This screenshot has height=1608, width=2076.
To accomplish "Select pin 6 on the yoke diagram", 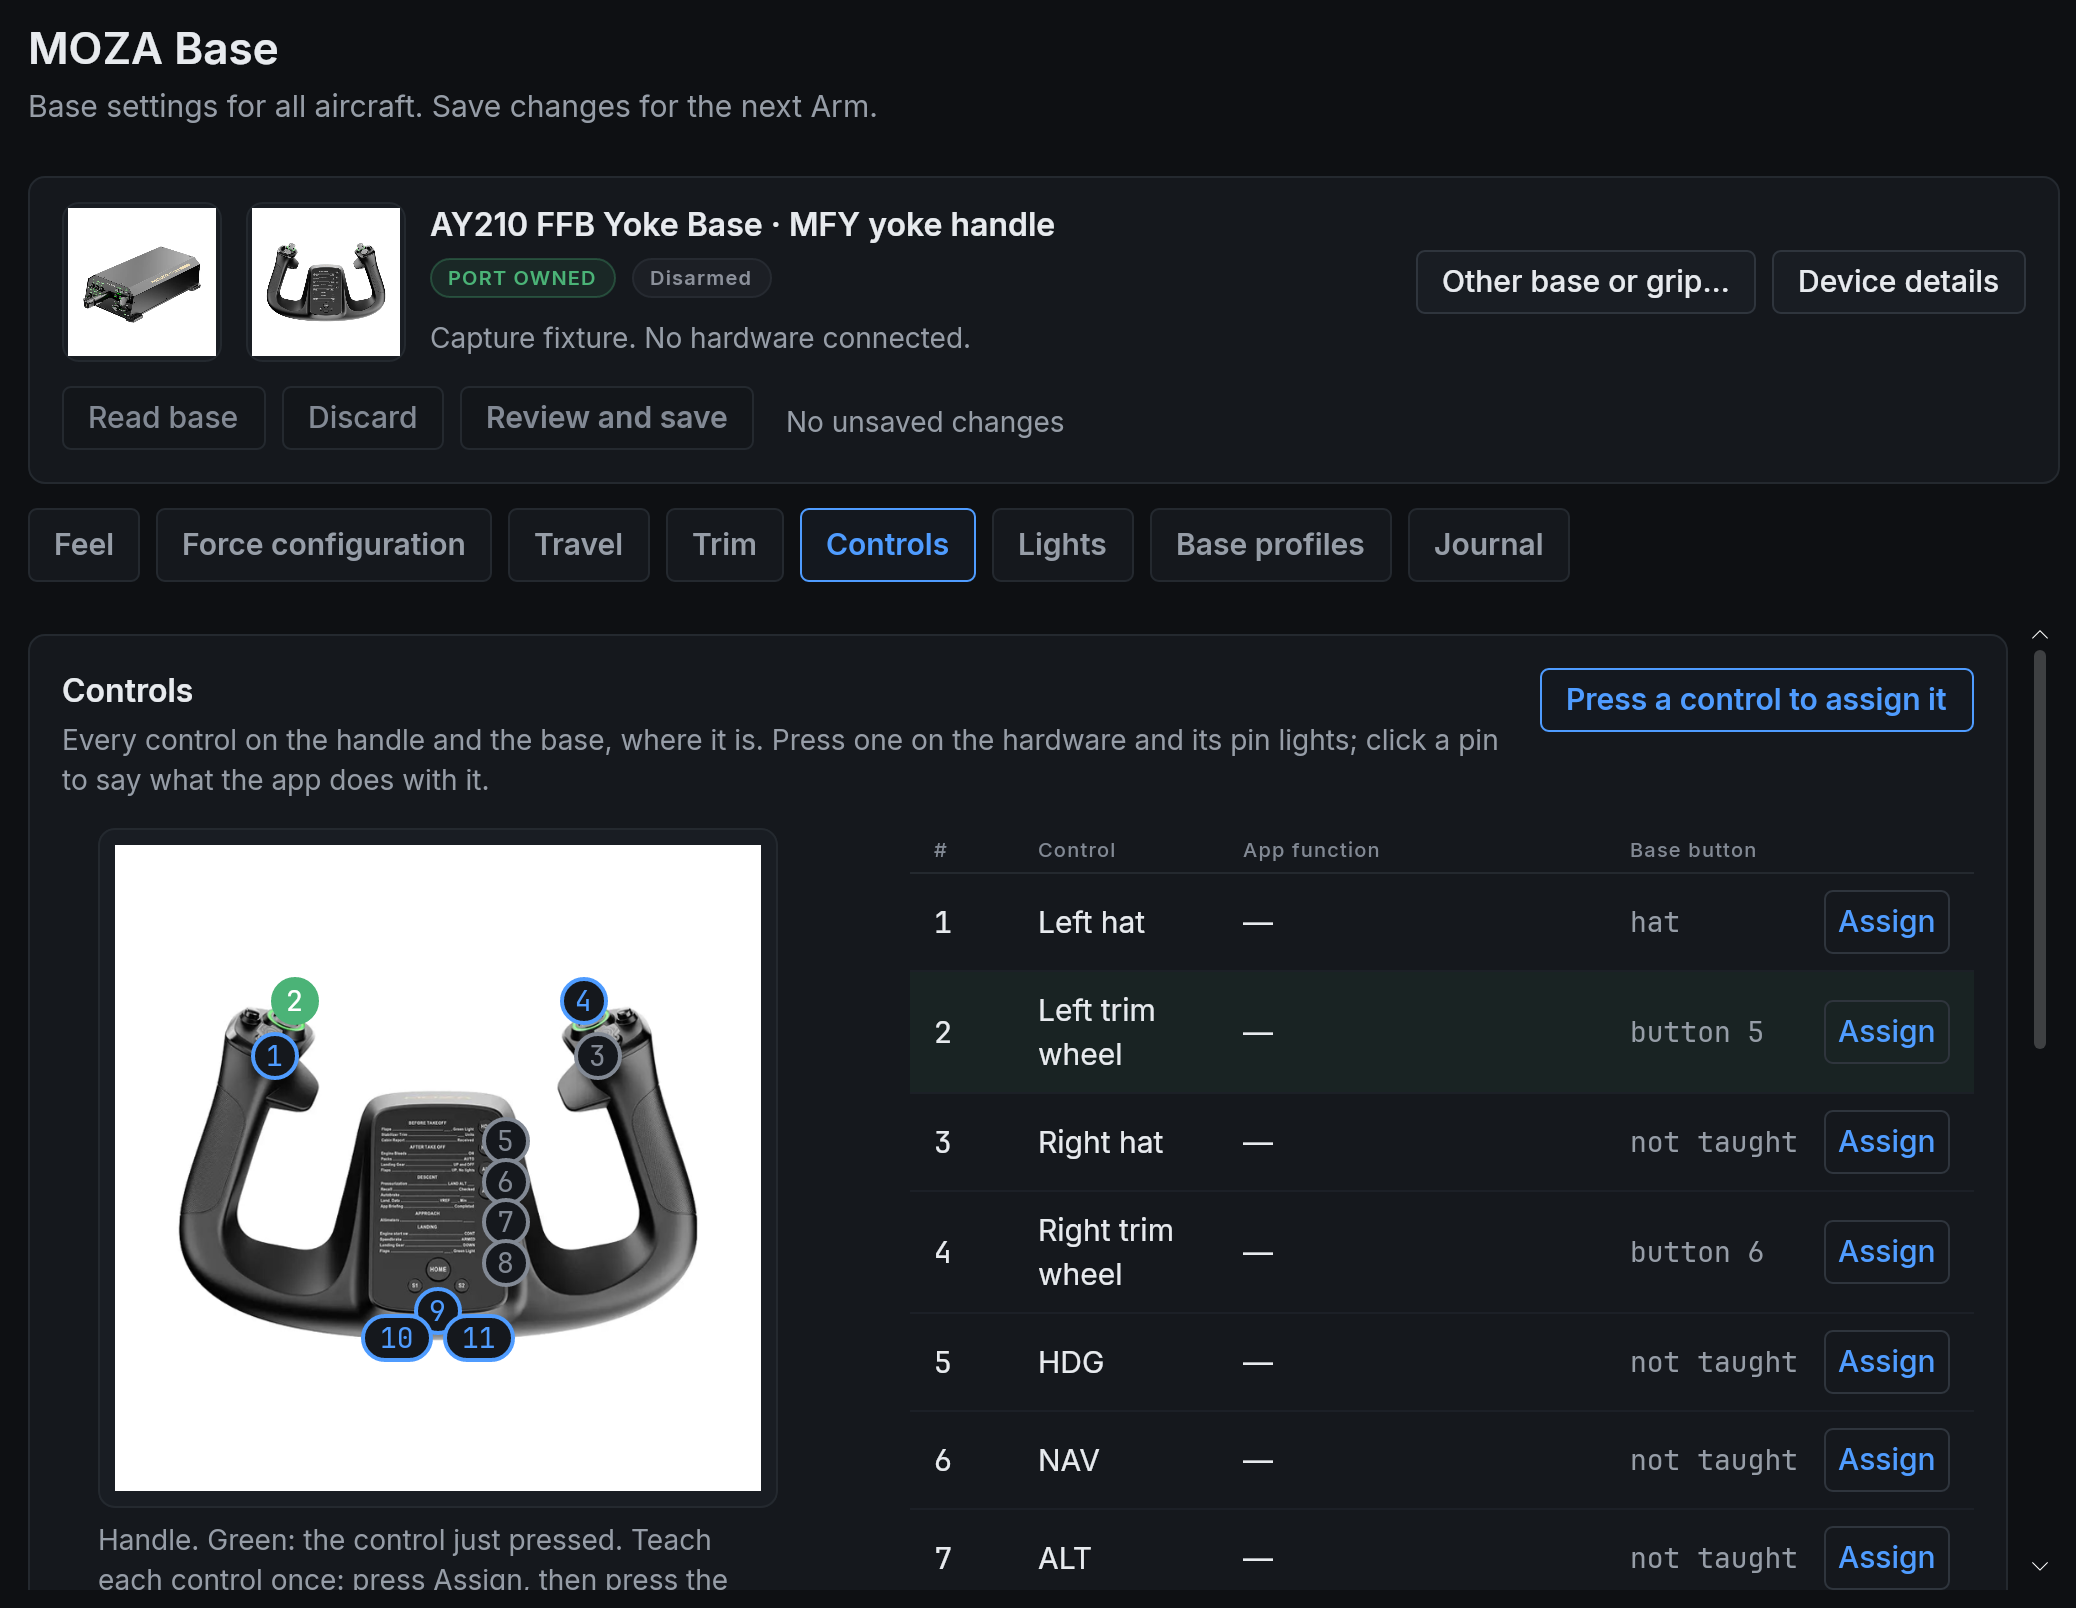I will coord(505,1182).
